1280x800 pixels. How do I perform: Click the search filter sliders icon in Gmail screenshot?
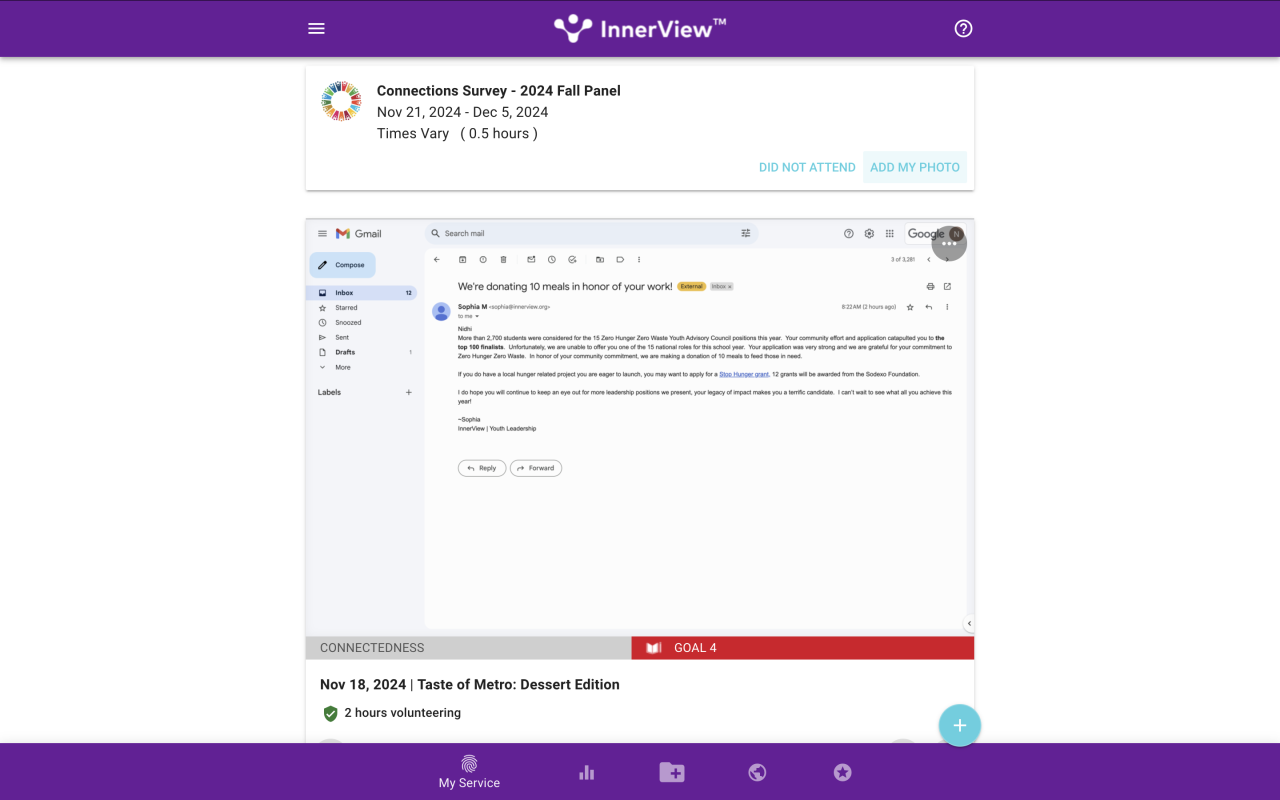[746, 233]
